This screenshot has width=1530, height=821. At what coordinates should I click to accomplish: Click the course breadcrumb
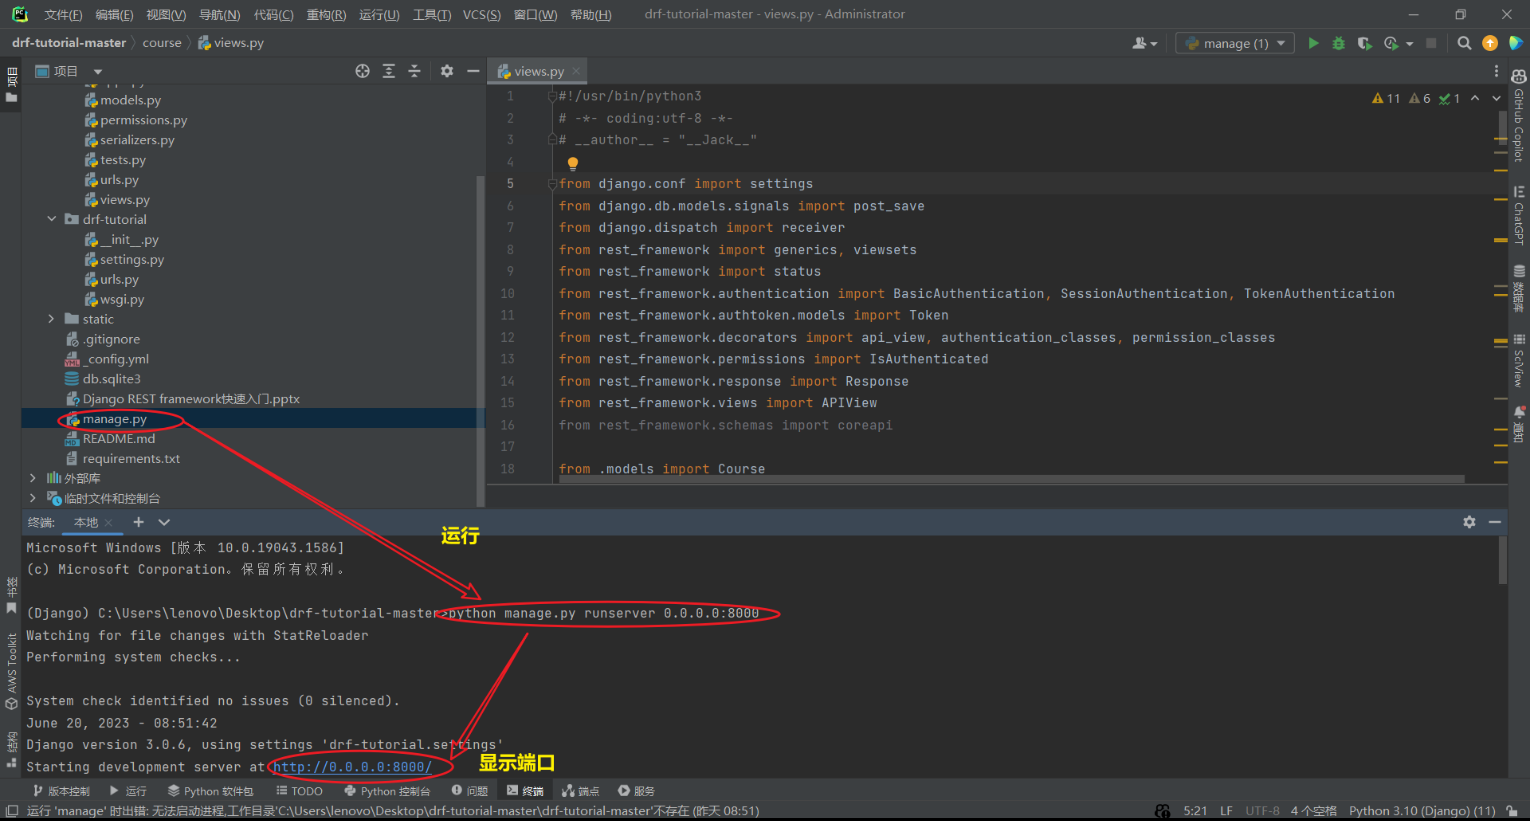click(162, 43)
